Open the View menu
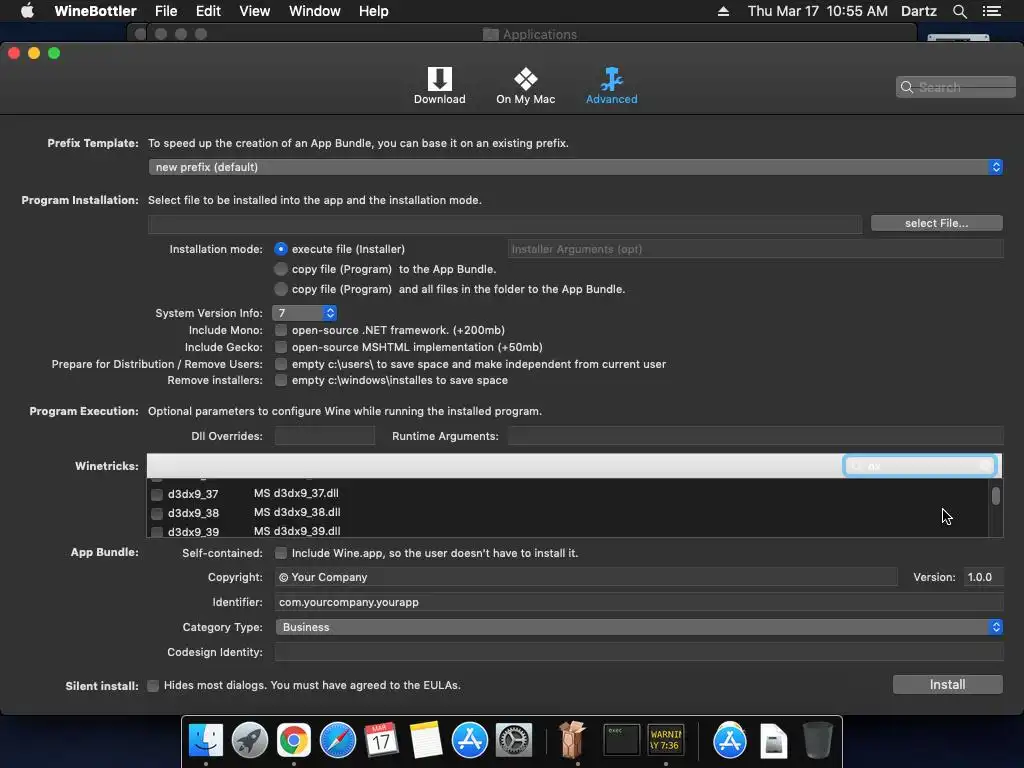The image size is (1024, 768). (x=255, y=11)
